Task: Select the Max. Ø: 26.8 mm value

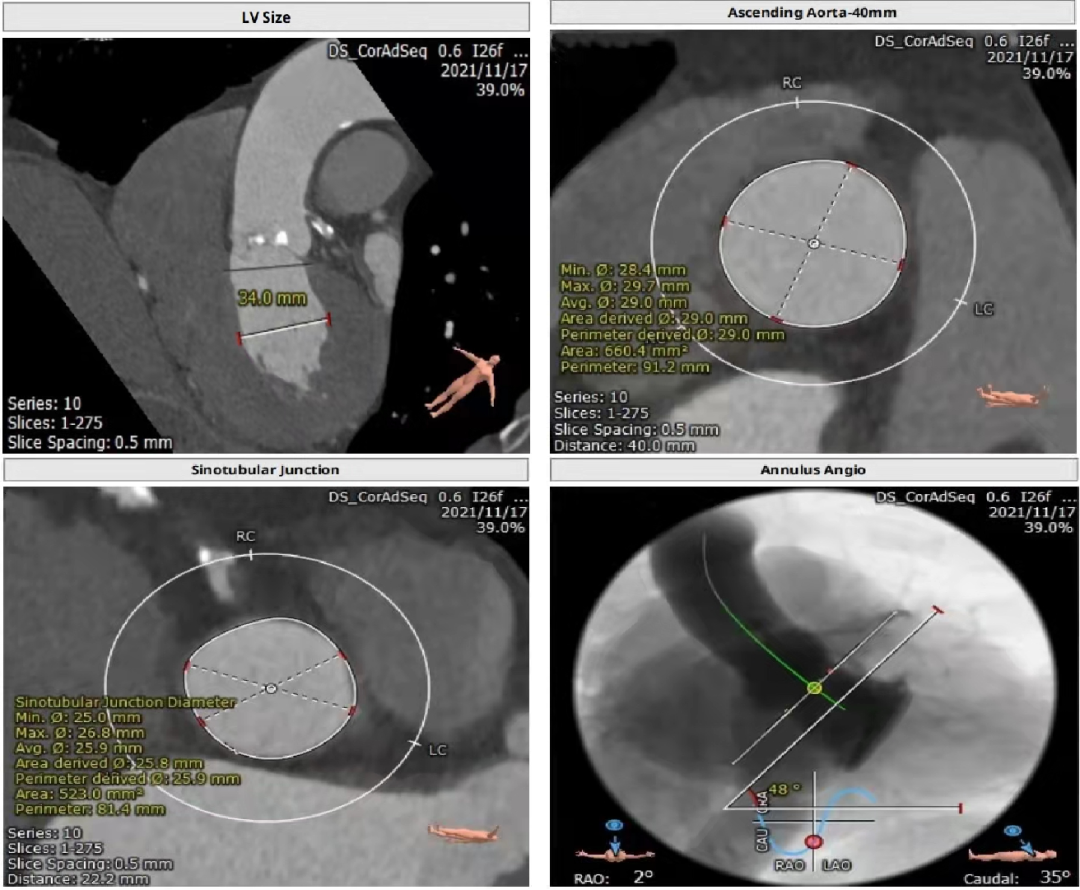Action: (80, 732)
